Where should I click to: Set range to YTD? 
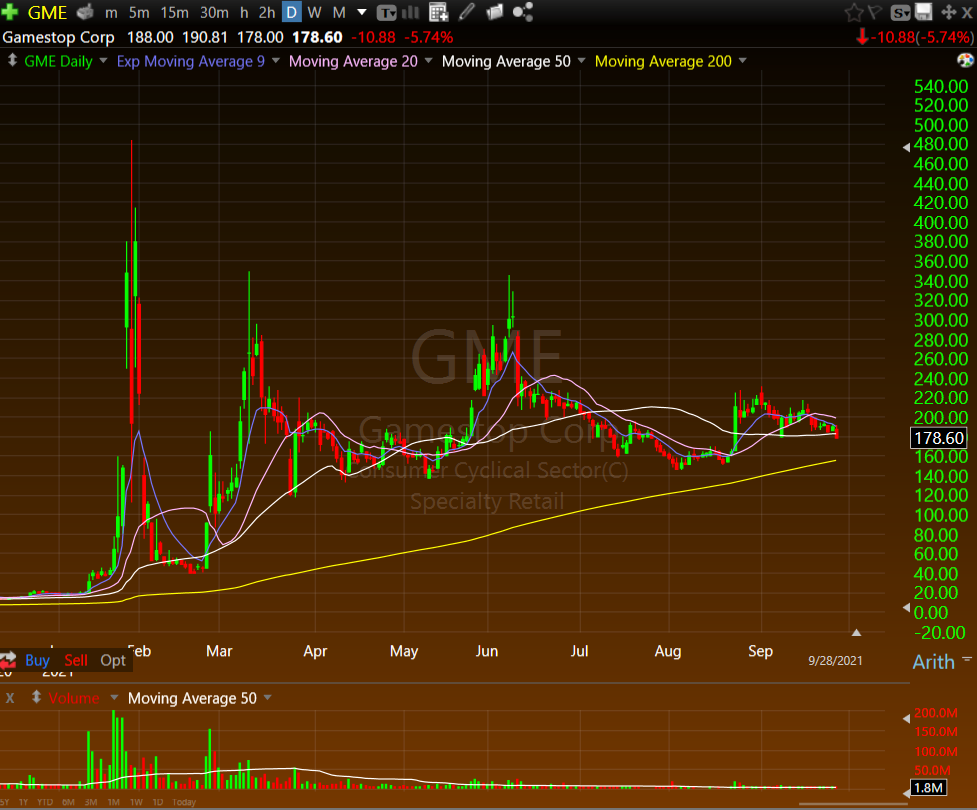(x=45, y=802)
